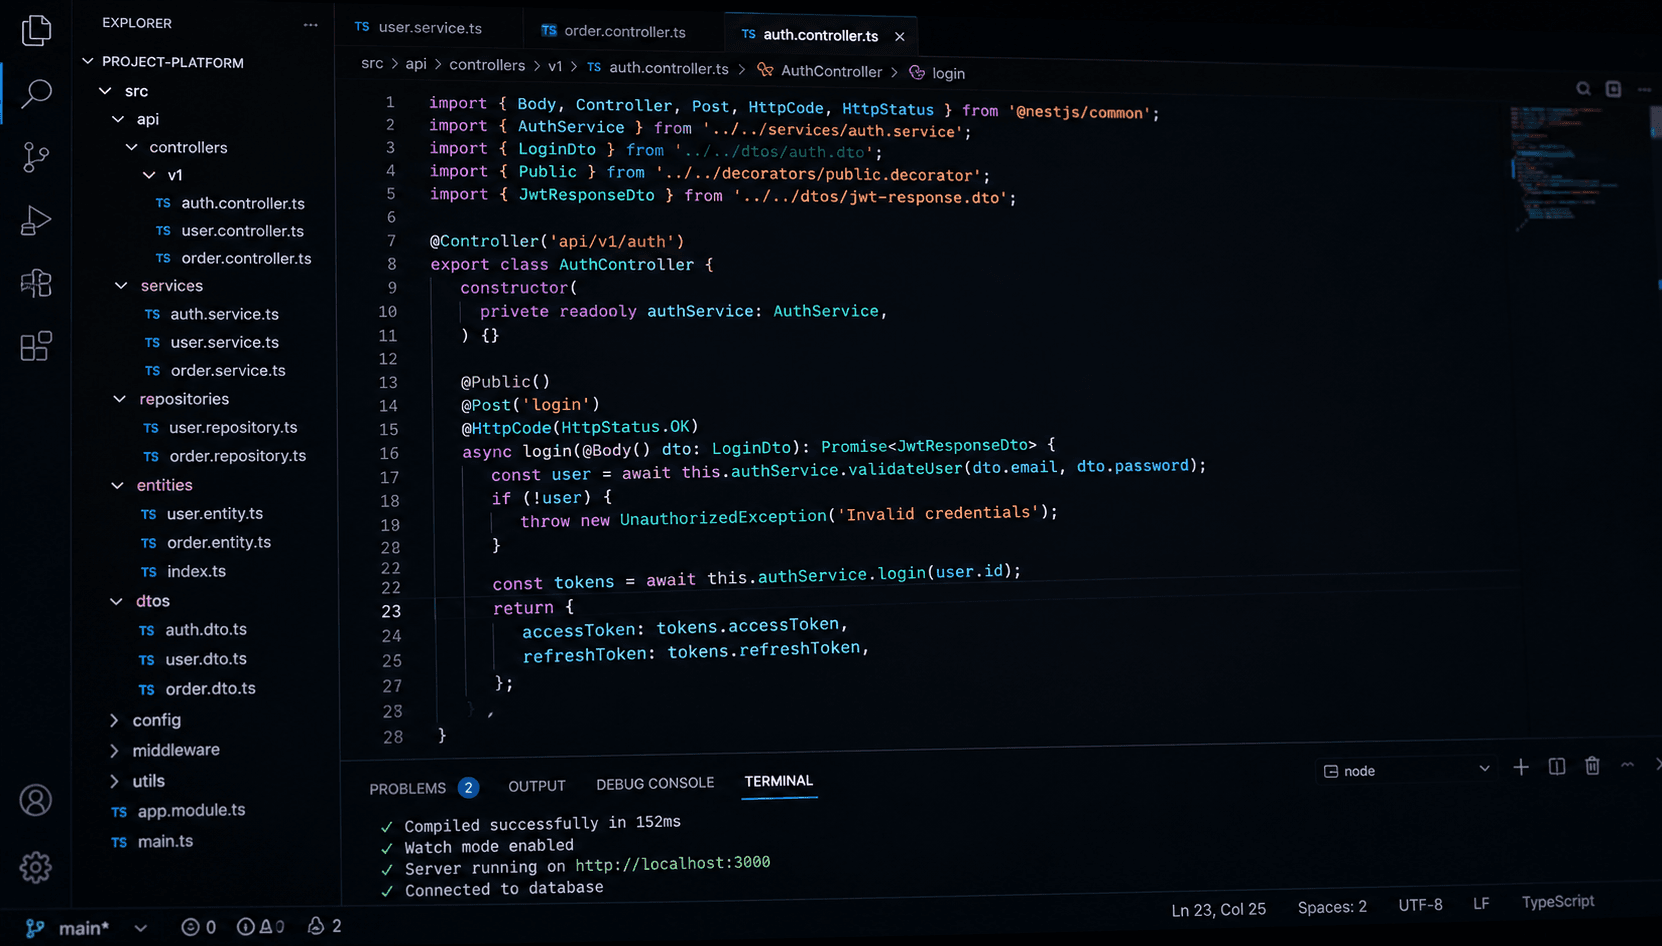The height and width of the screenshot is (946, 1662).
Task: Expand the config folder
Action: click(x=114, y=720)
